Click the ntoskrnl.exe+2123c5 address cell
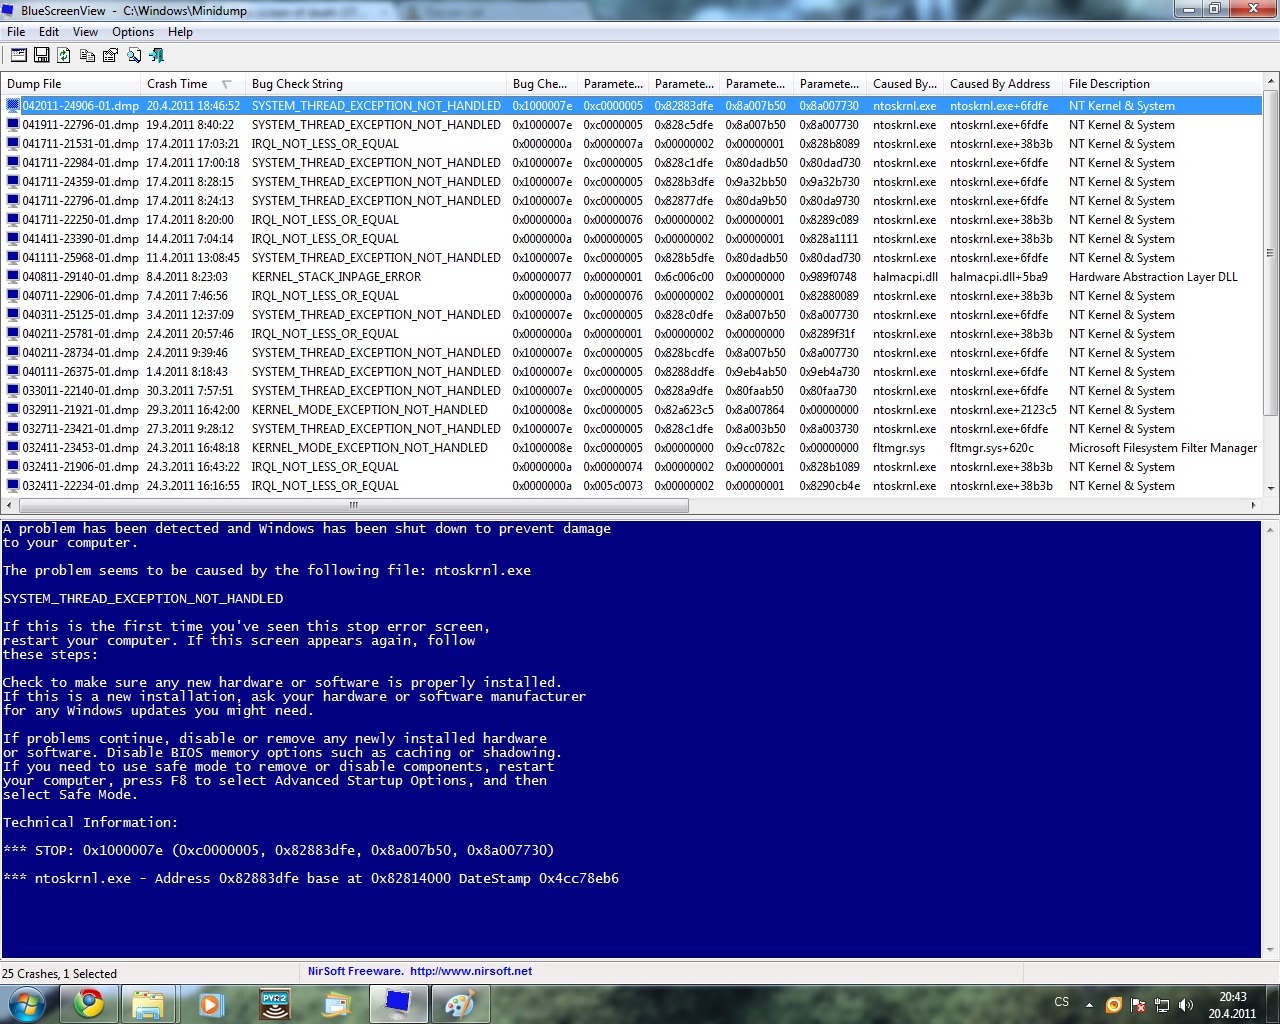 [1003, 410]
